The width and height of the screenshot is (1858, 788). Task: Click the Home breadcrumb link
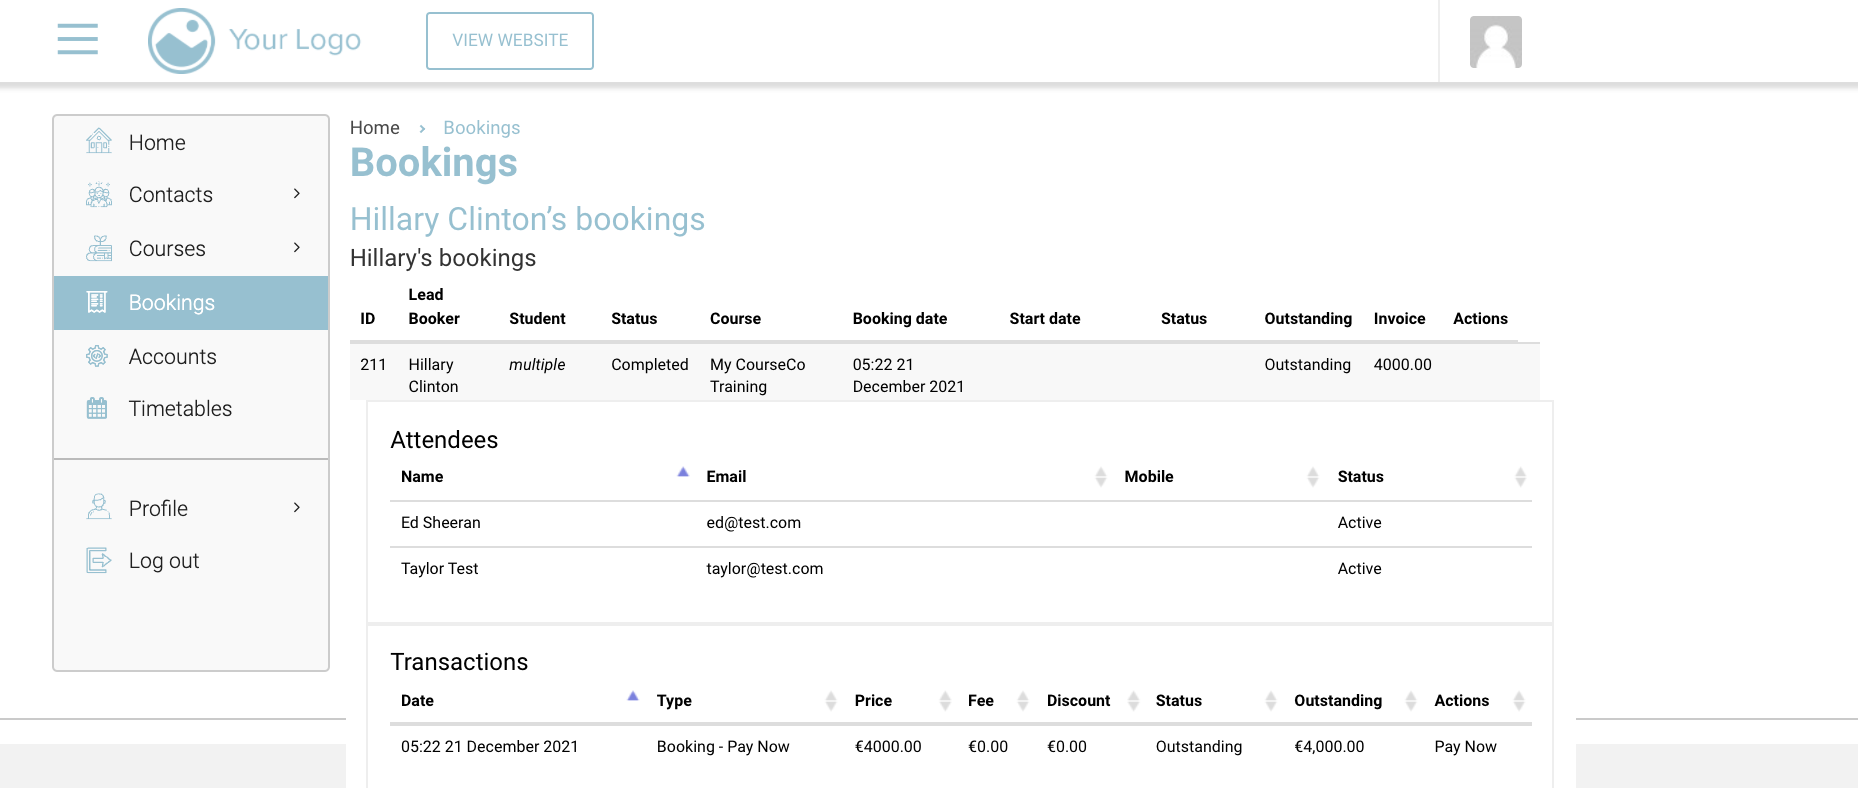click(374, 128)
